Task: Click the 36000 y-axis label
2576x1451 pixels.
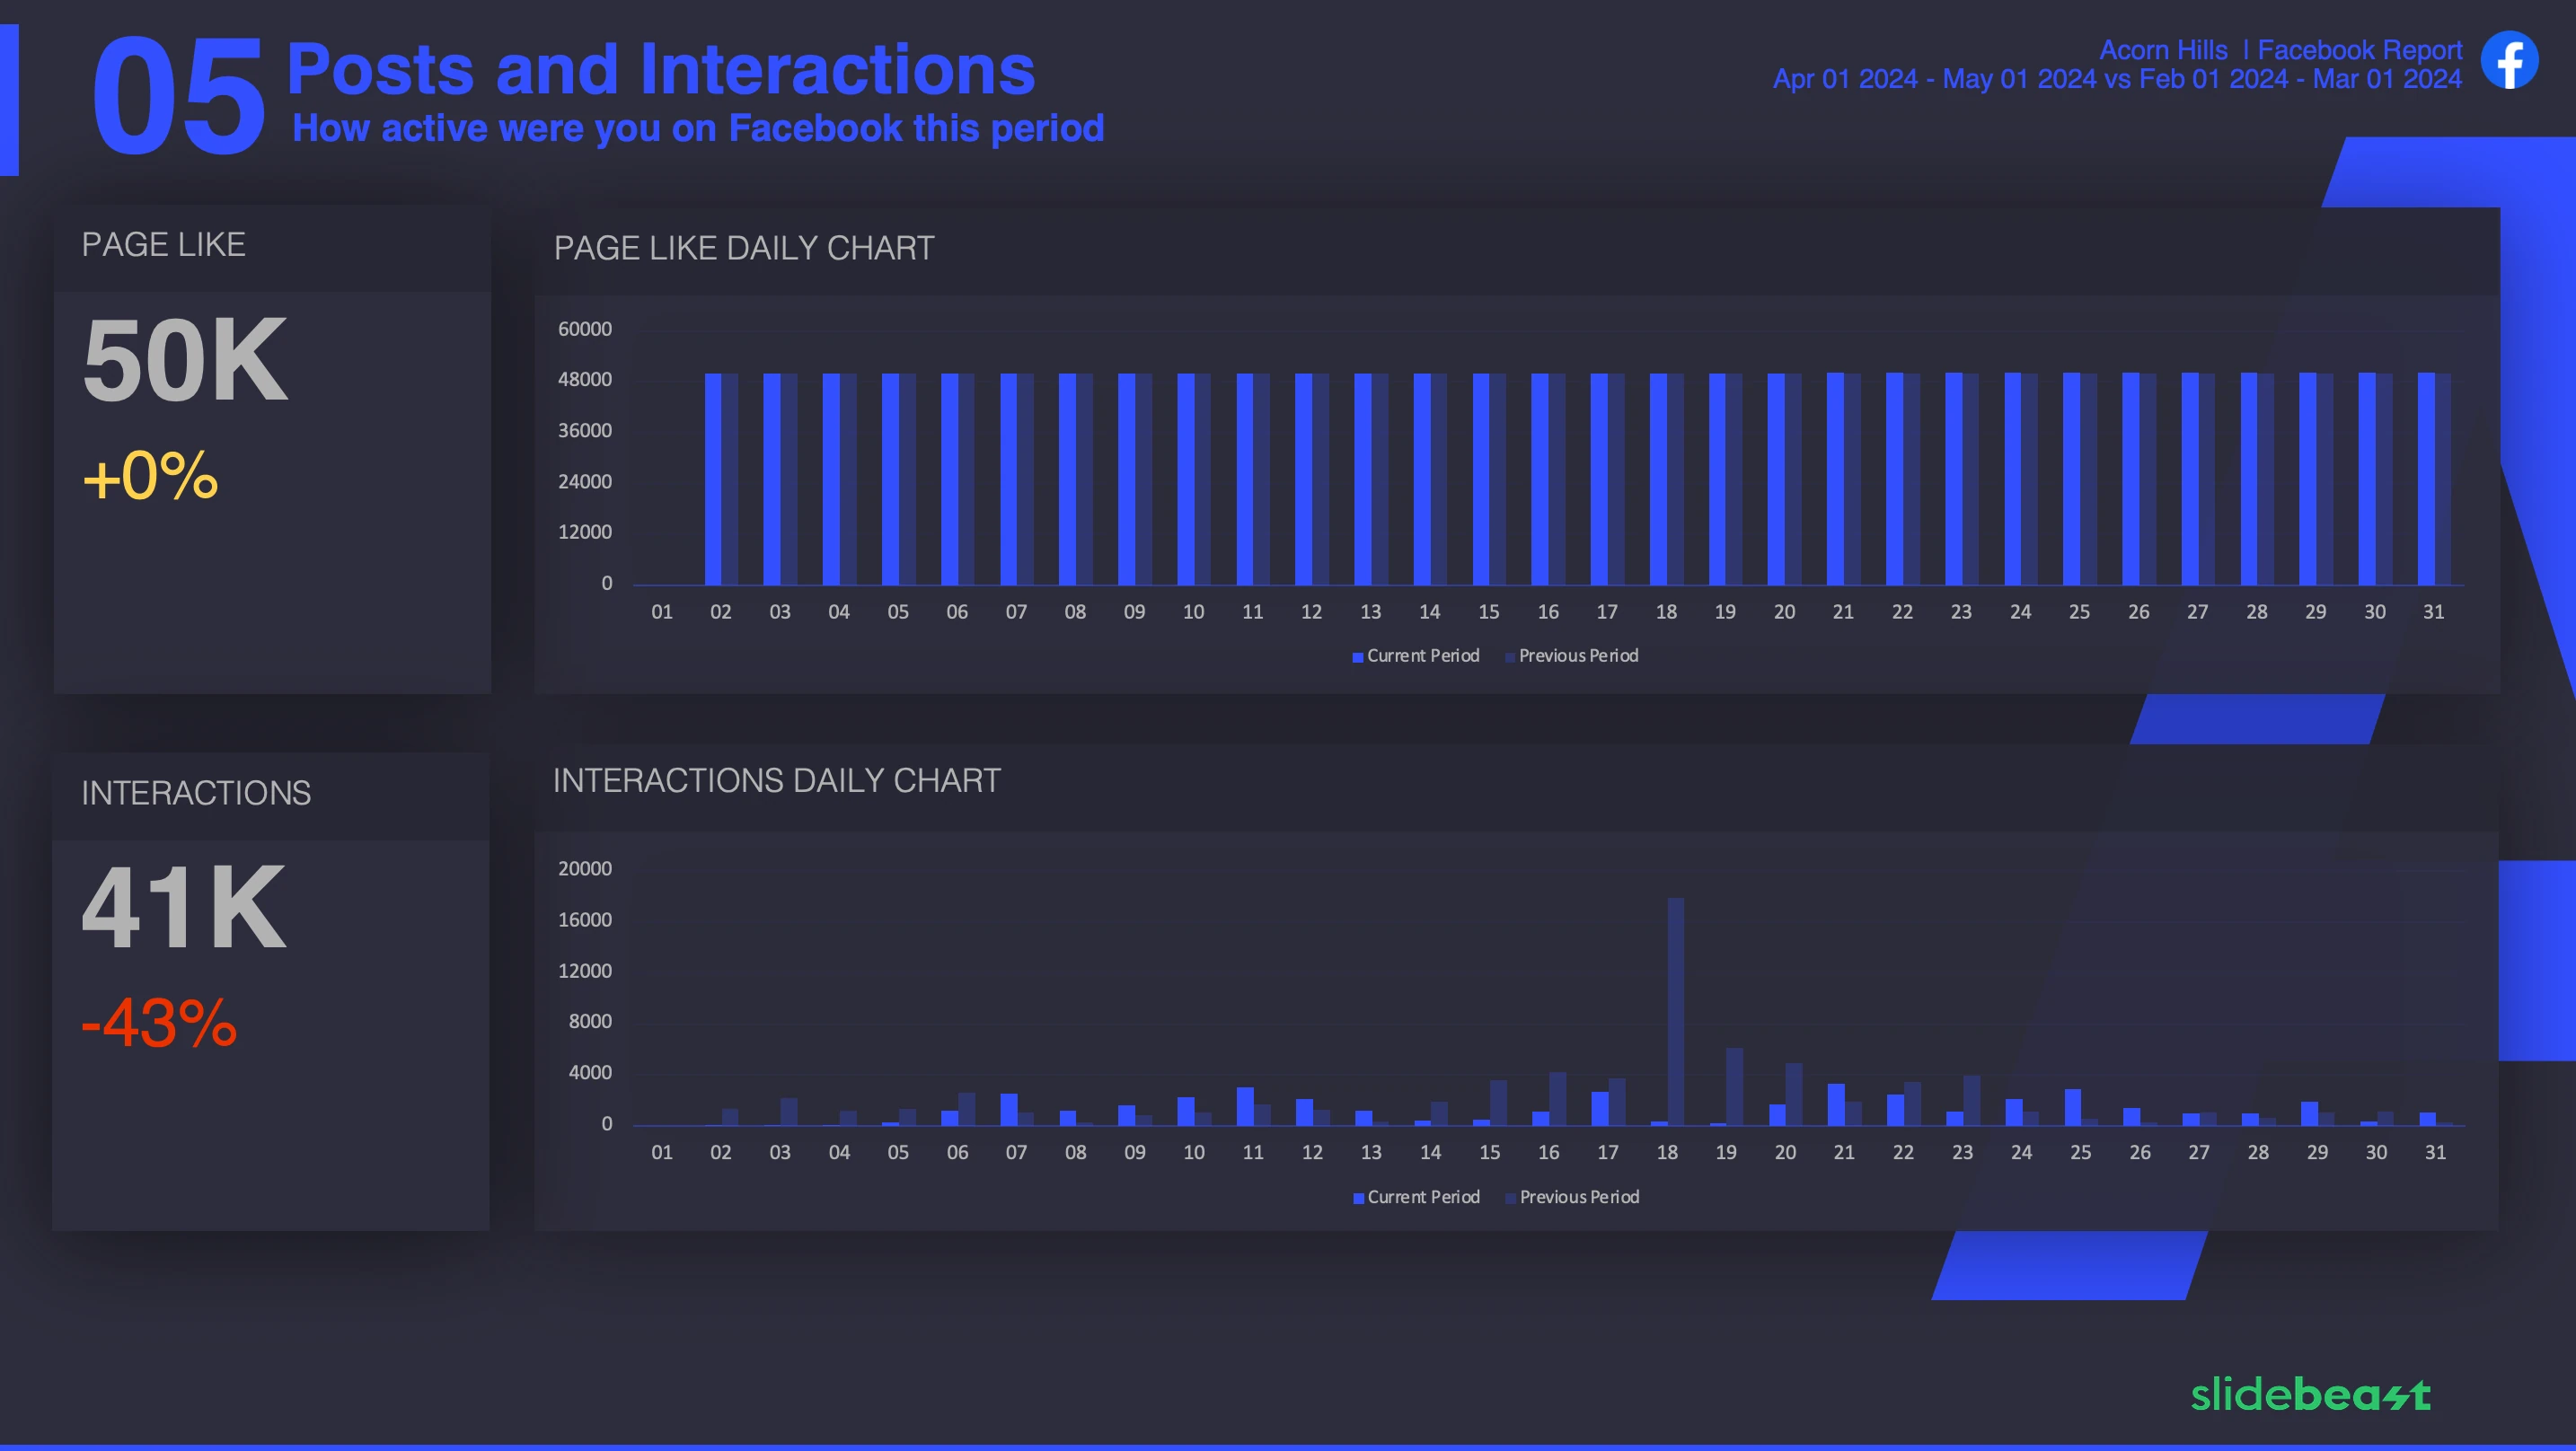Action: tap(585, 431)
